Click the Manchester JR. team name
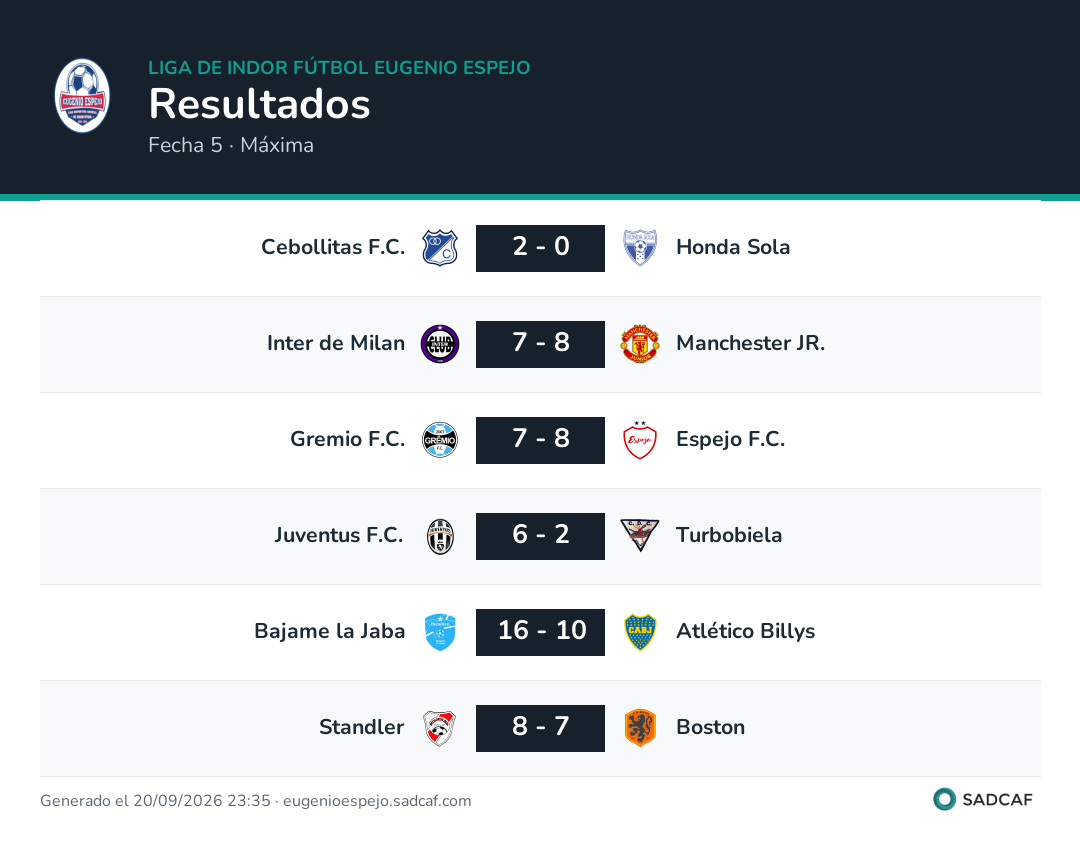The width and height of the screenshot is (1080, 852). tap(750, 343)
